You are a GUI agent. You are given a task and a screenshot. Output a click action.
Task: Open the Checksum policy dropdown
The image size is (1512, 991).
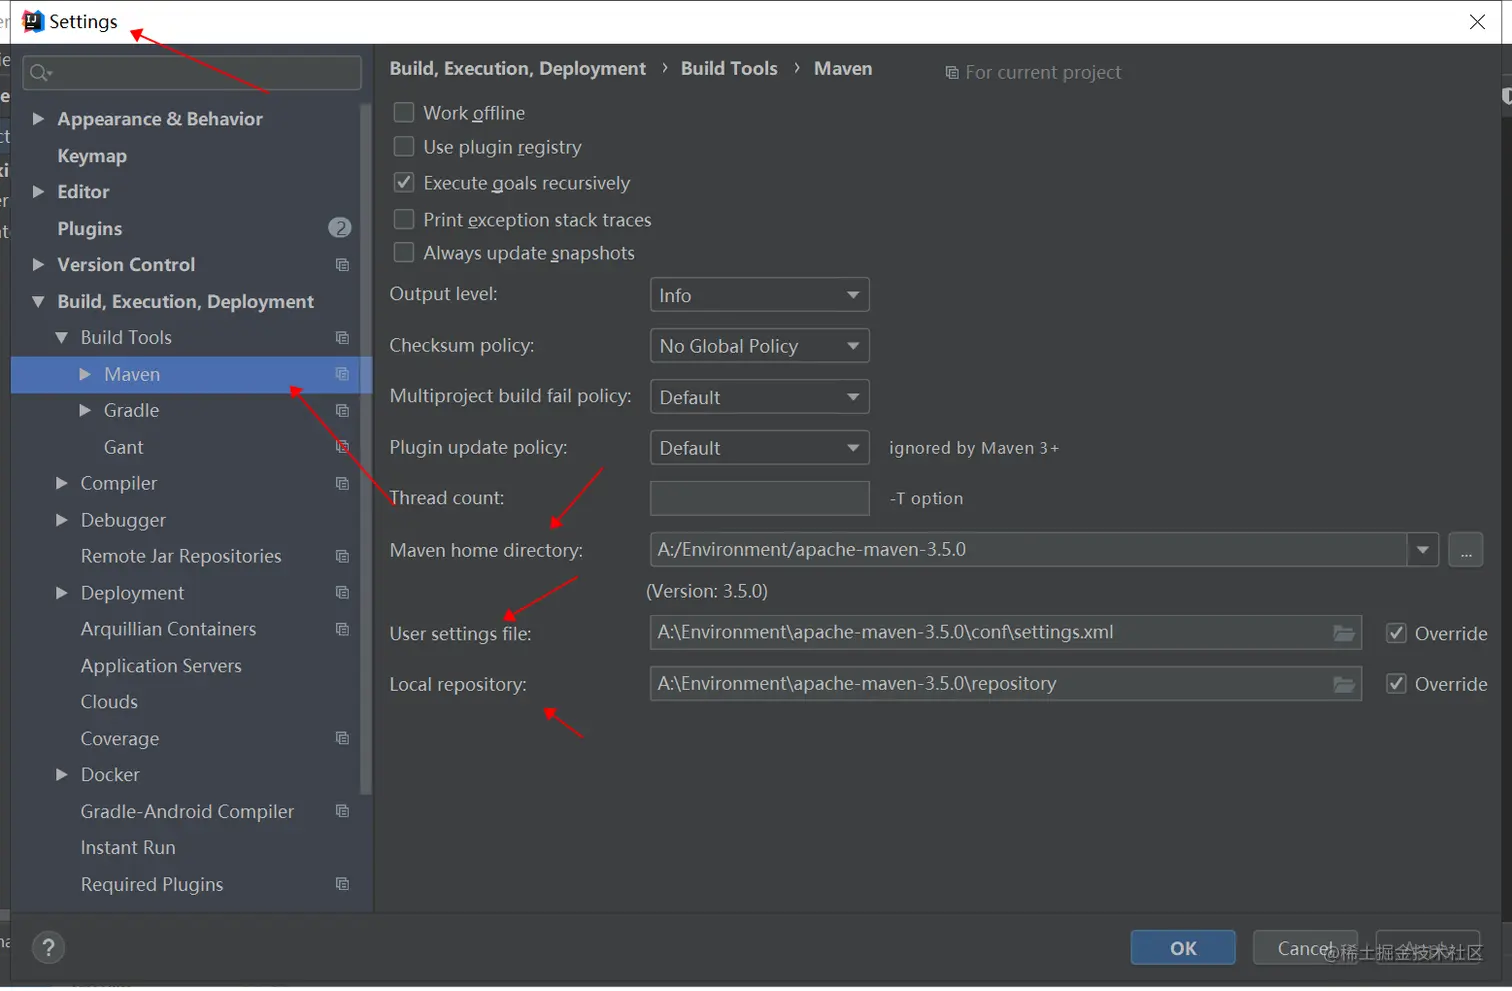pyautogui.click(x=759, y=346)
